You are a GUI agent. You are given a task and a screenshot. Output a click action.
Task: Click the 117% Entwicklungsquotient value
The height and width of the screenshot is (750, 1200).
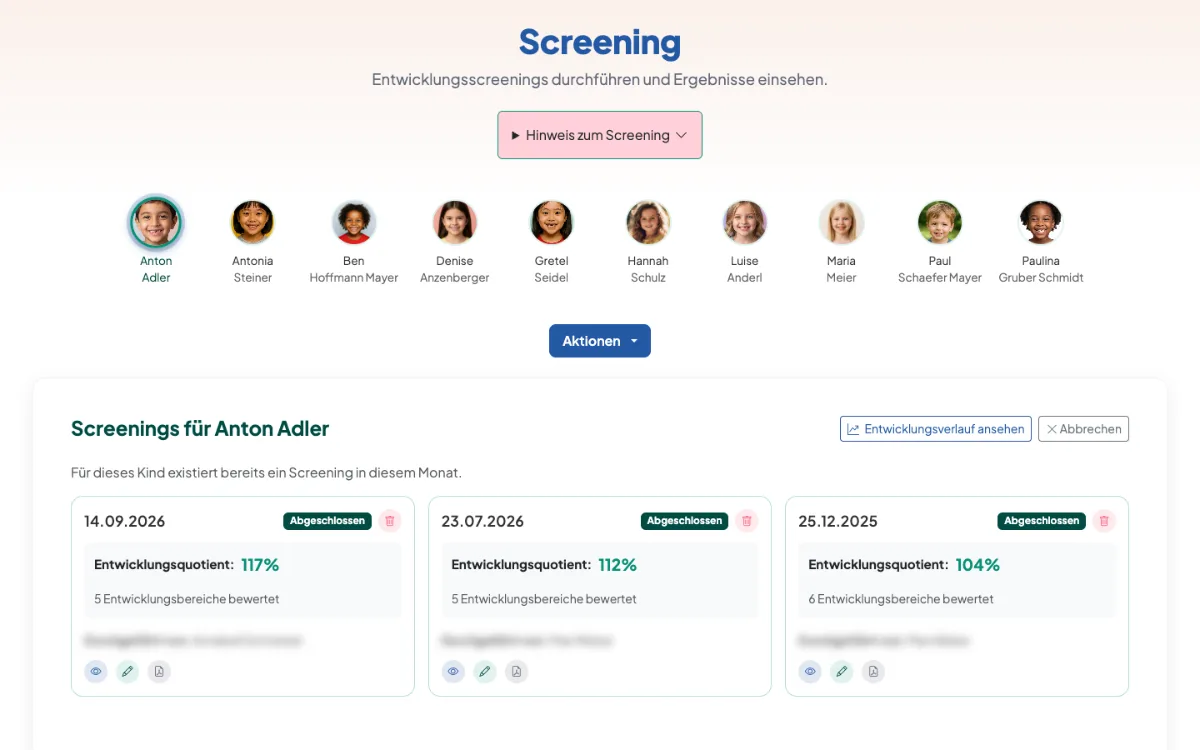tap(260, 565)
